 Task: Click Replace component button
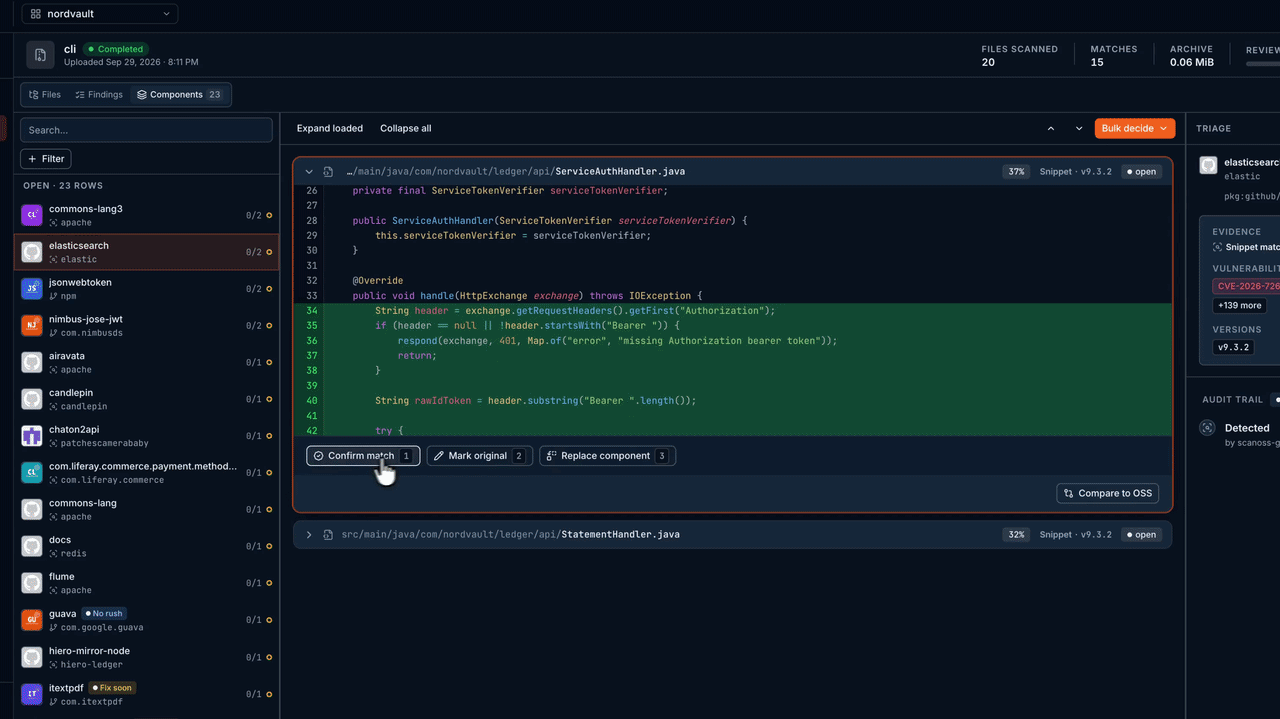(x=608, y=456)
